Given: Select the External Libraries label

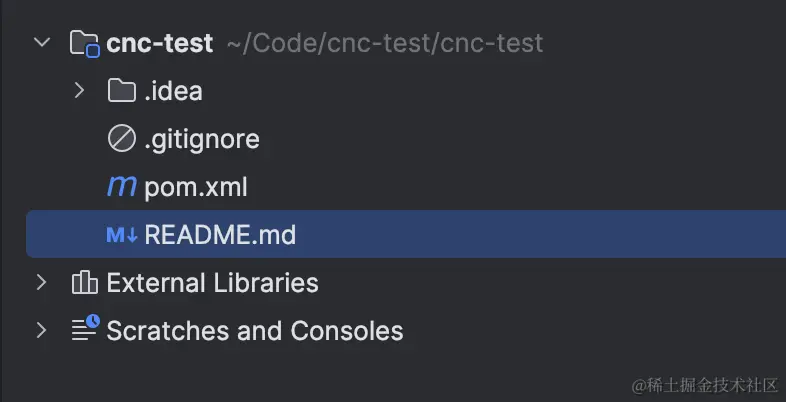Looking at the screenshot, I should click(212, 283).
